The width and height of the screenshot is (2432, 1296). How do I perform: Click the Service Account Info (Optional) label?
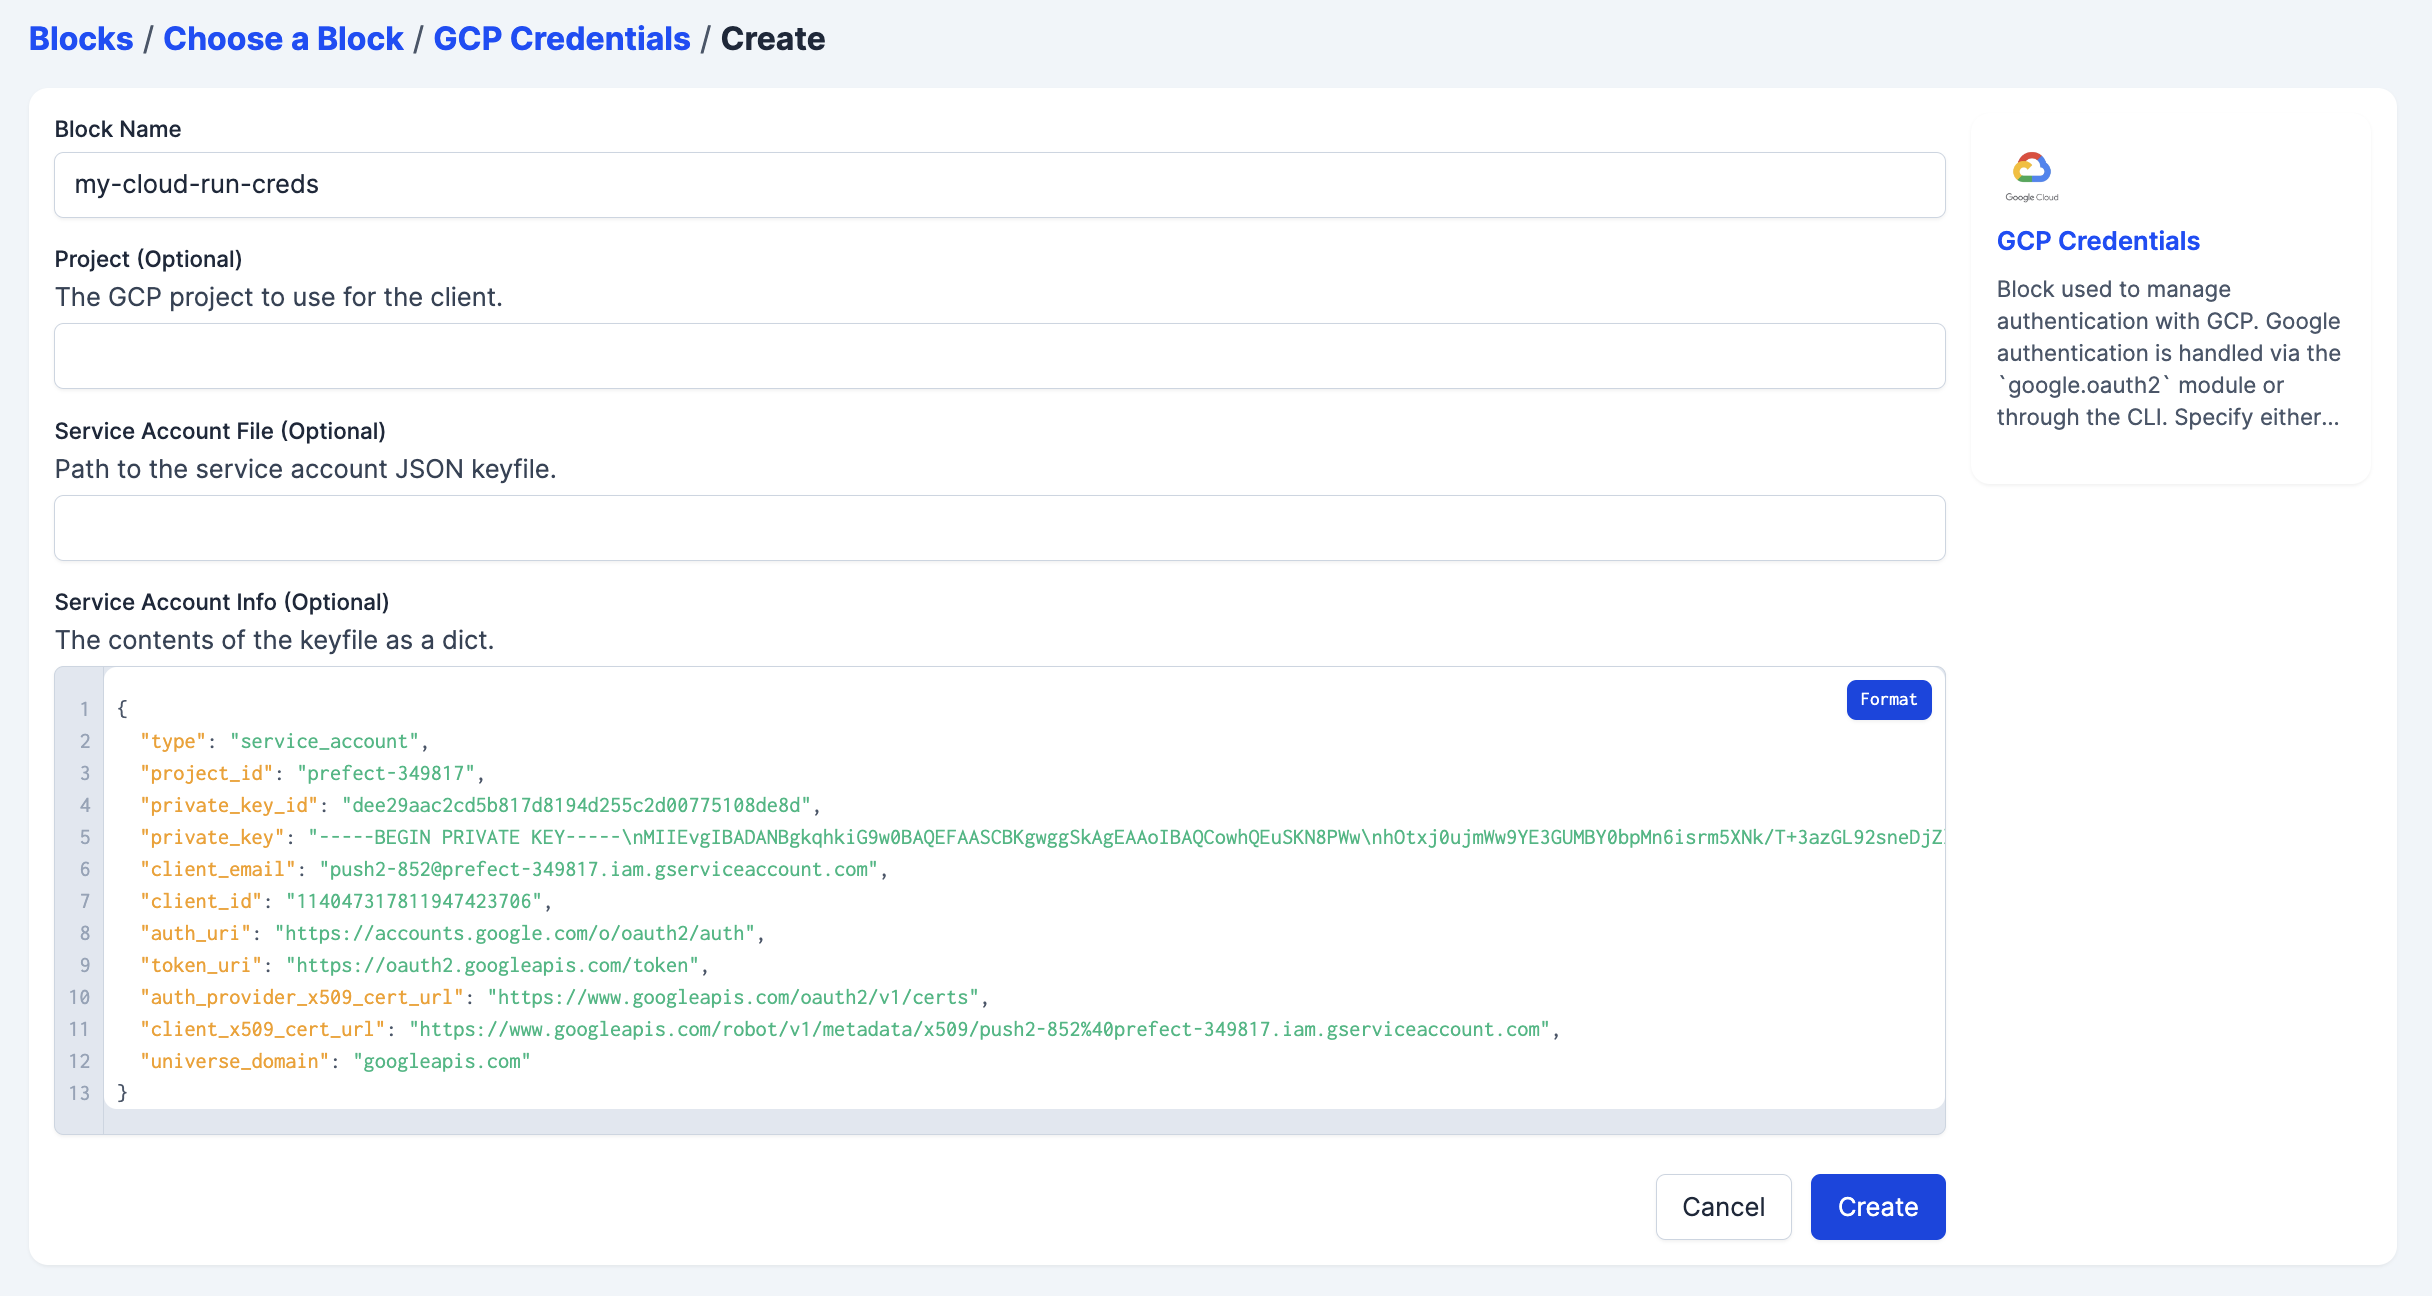click(x=222, y=602)
